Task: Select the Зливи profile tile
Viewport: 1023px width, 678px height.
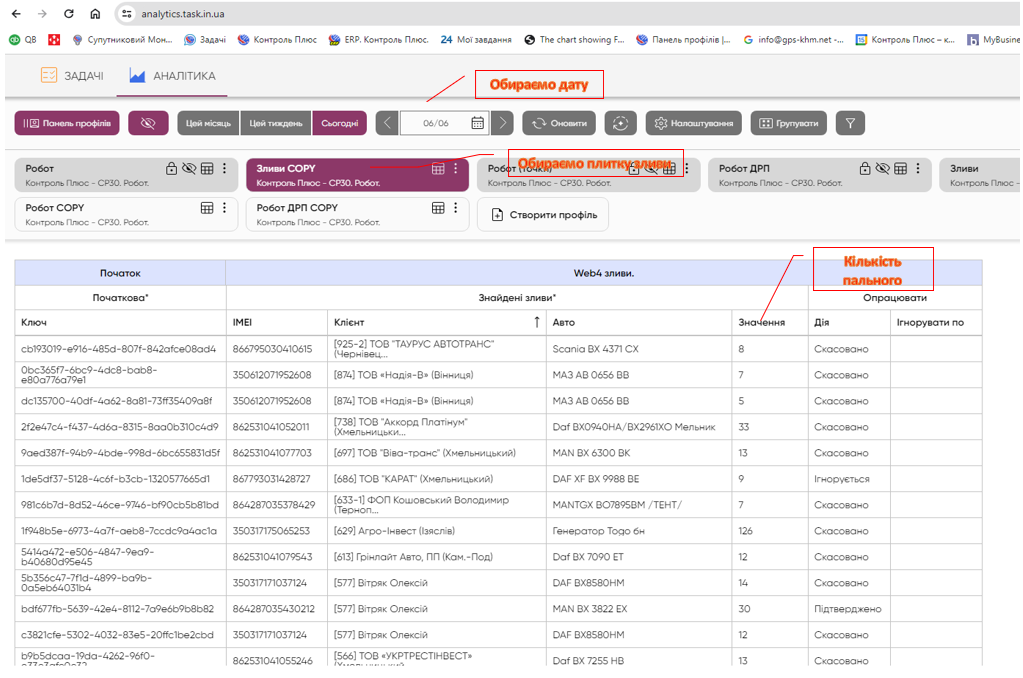Action: (x=981, y=175)
